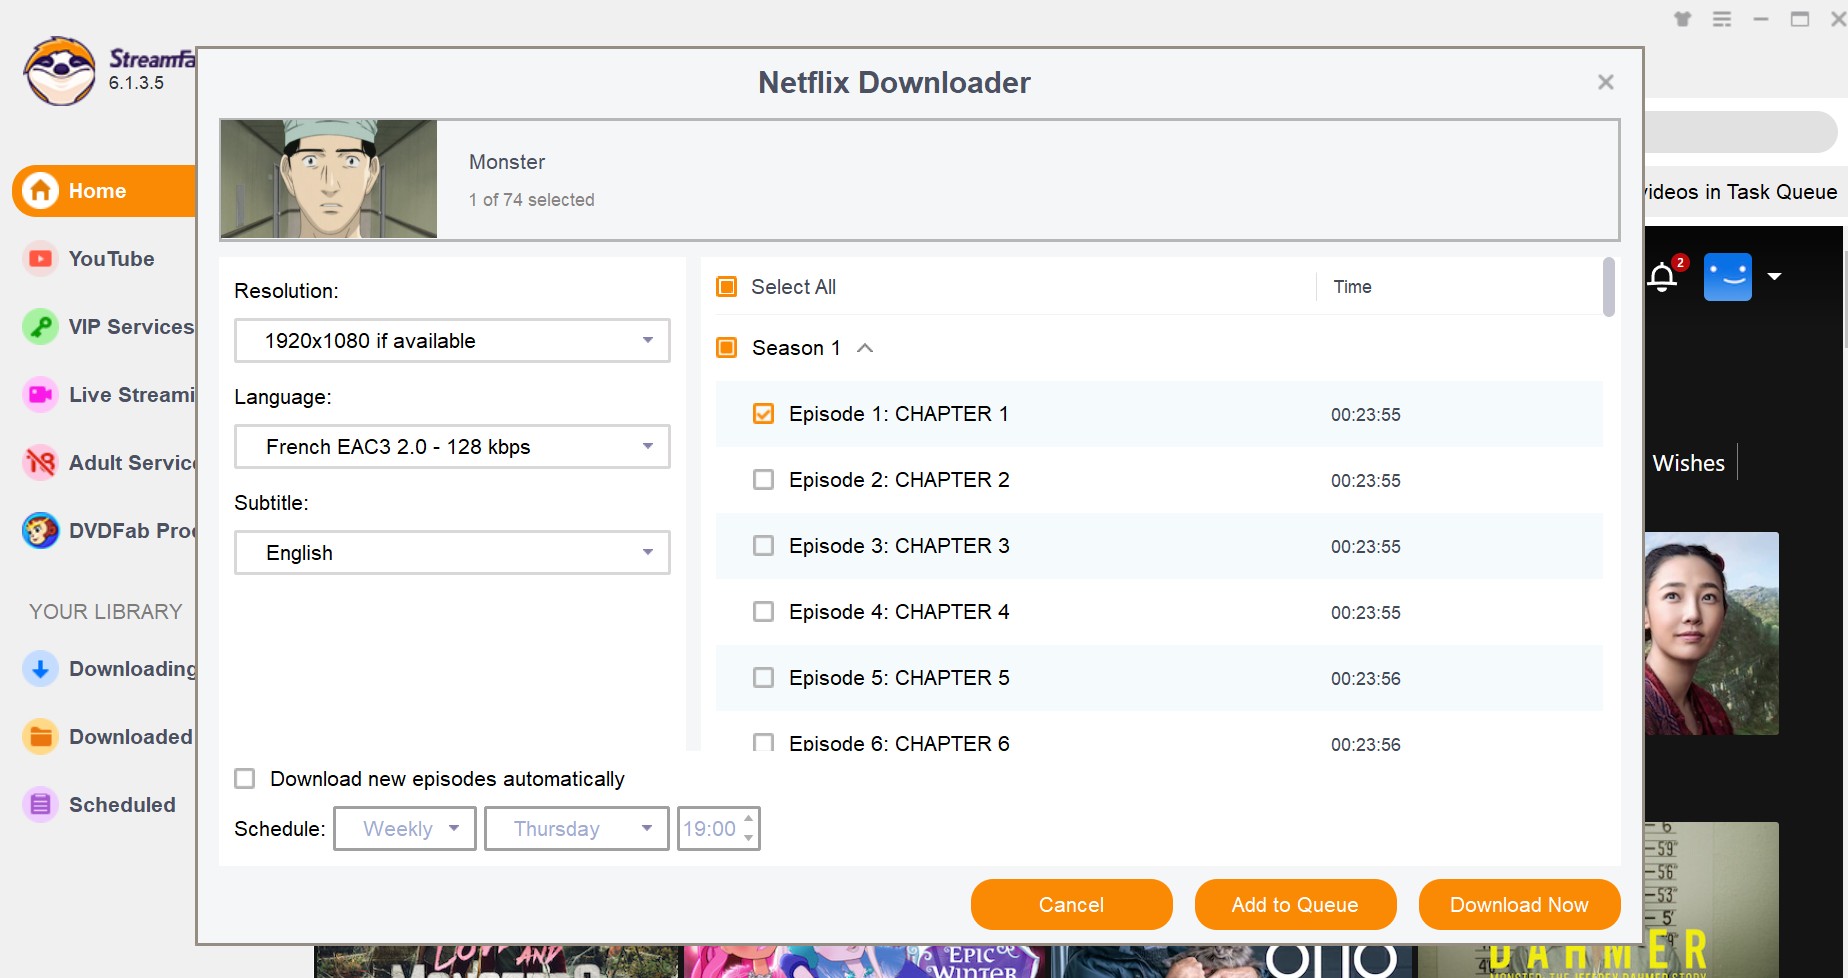The width and height of the screenshot is (1848, 978).
Task: Open the DVDFab Products icon
Action: point(41,531)
